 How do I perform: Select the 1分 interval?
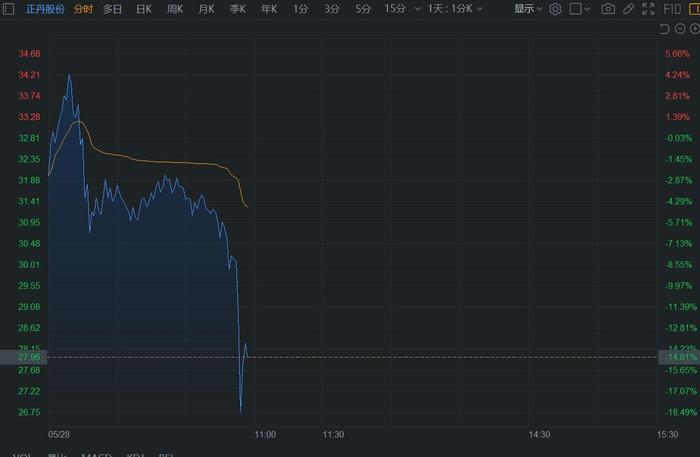[x=300, y=9]
